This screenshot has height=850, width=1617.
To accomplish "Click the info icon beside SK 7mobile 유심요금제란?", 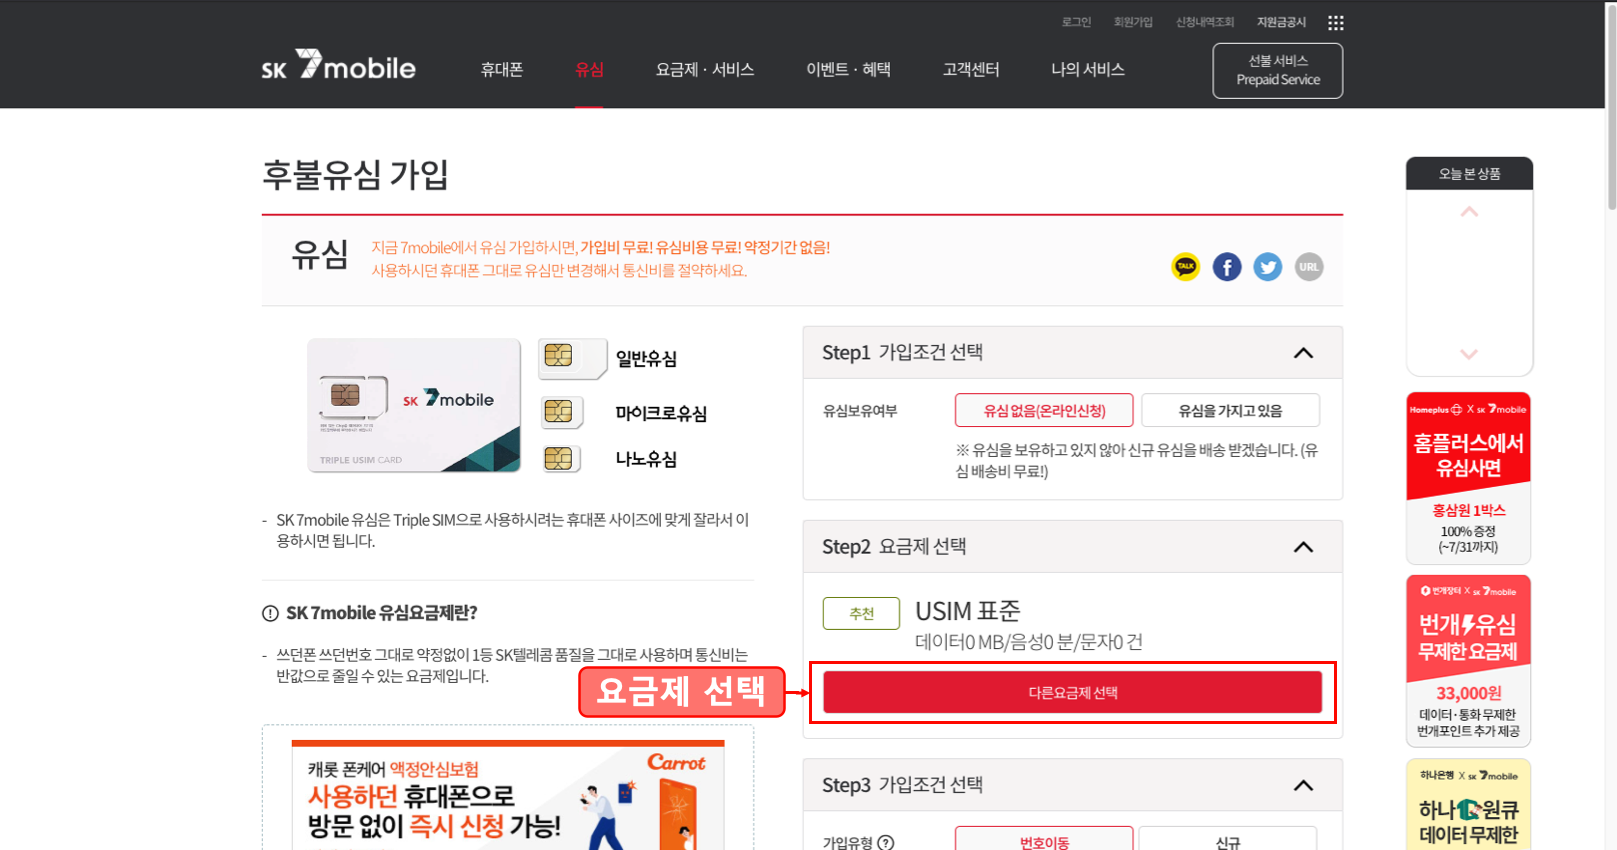I will (270, 613).
